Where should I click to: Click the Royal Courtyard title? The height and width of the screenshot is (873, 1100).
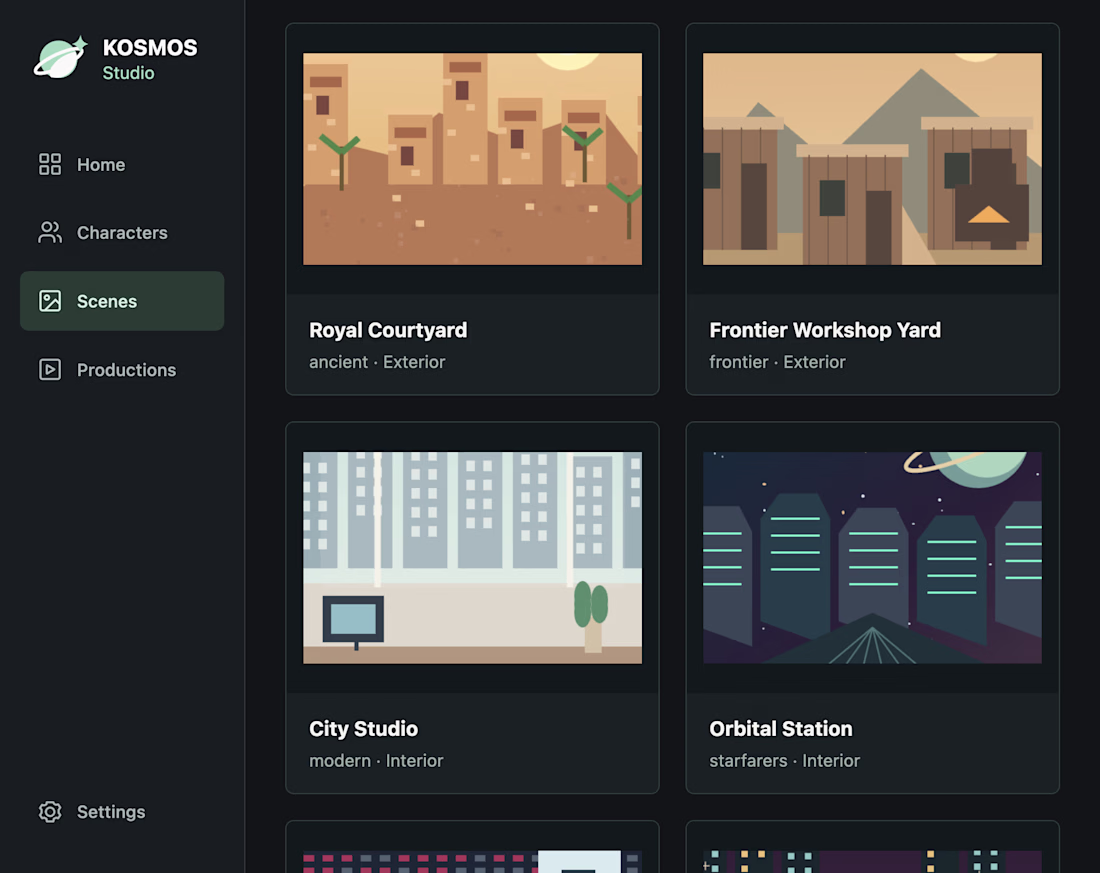tap(388, 331)
